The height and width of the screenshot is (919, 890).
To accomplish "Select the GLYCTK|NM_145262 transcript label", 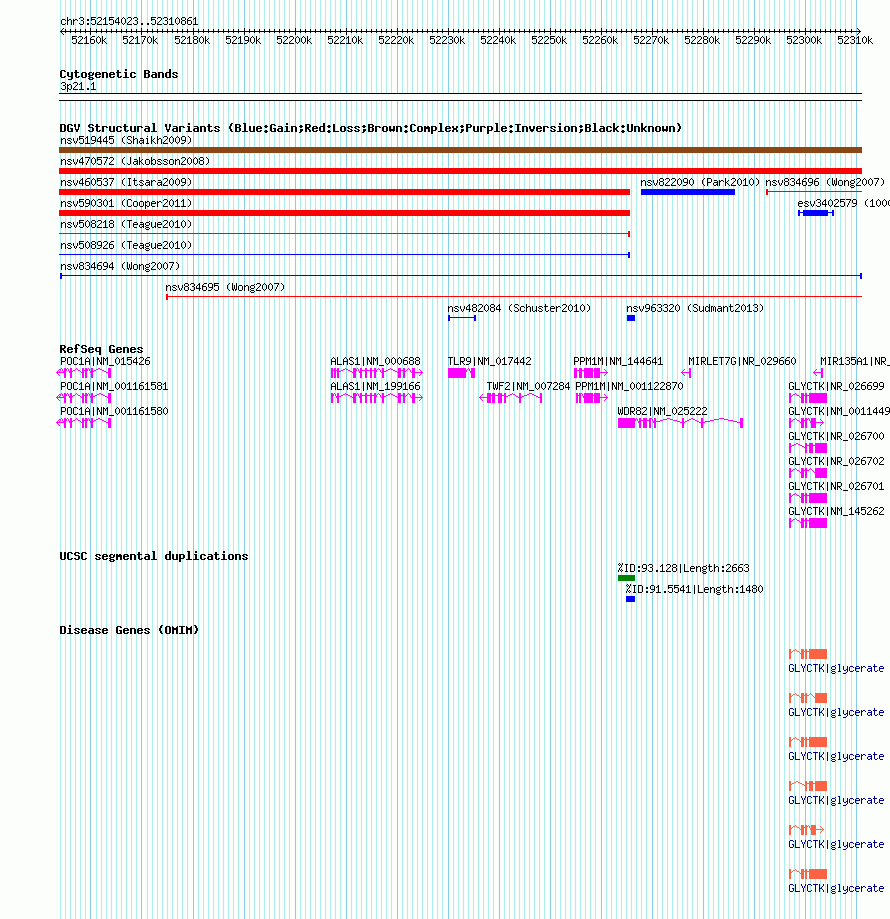I will pyautogui.click(x=836, y=512).
